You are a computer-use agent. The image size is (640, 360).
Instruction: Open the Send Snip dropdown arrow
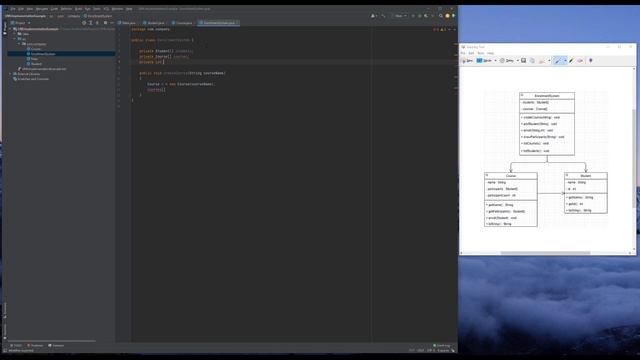click(x=549, y=60)
